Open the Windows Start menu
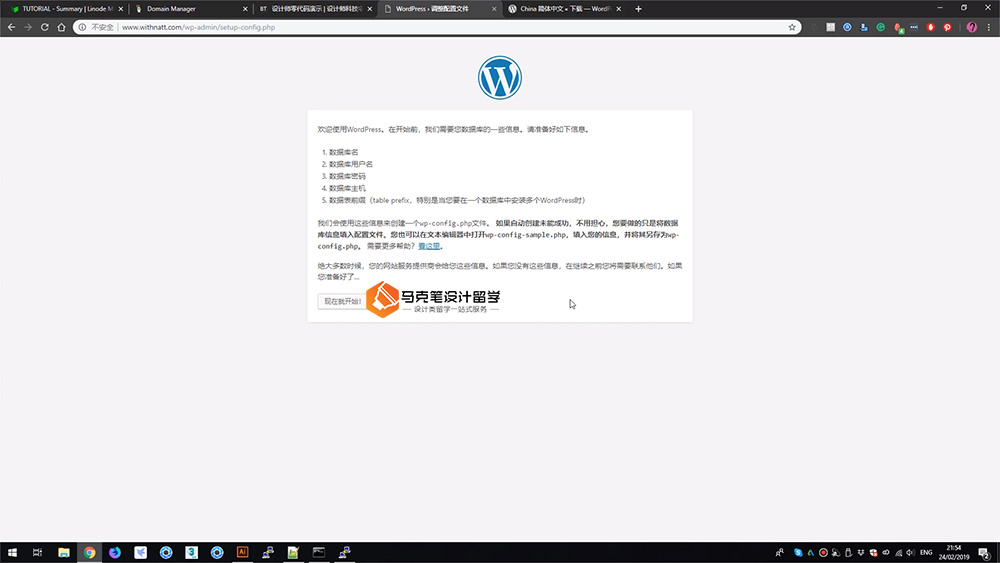Viewport: 1000px width, 563px height. pyautogui.click(x=12, y=552)
